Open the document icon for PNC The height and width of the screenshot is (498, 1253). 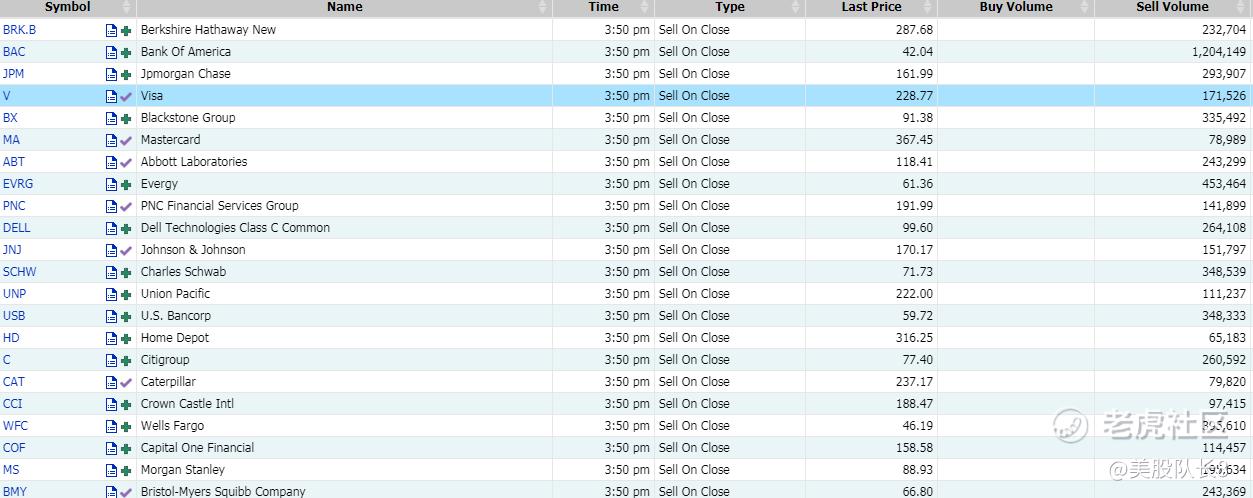click(x=111, y=206)
